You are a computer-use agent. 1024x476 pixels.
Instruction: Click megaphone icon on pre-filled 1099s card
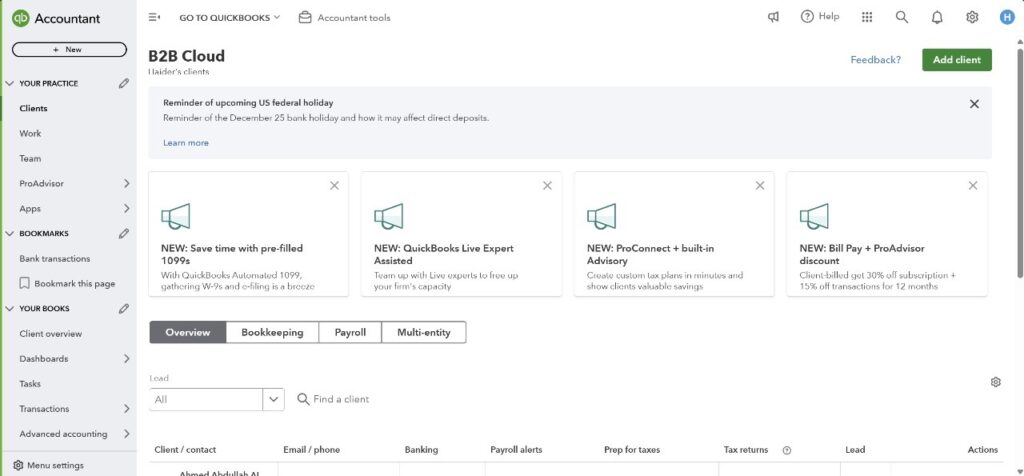176,216
